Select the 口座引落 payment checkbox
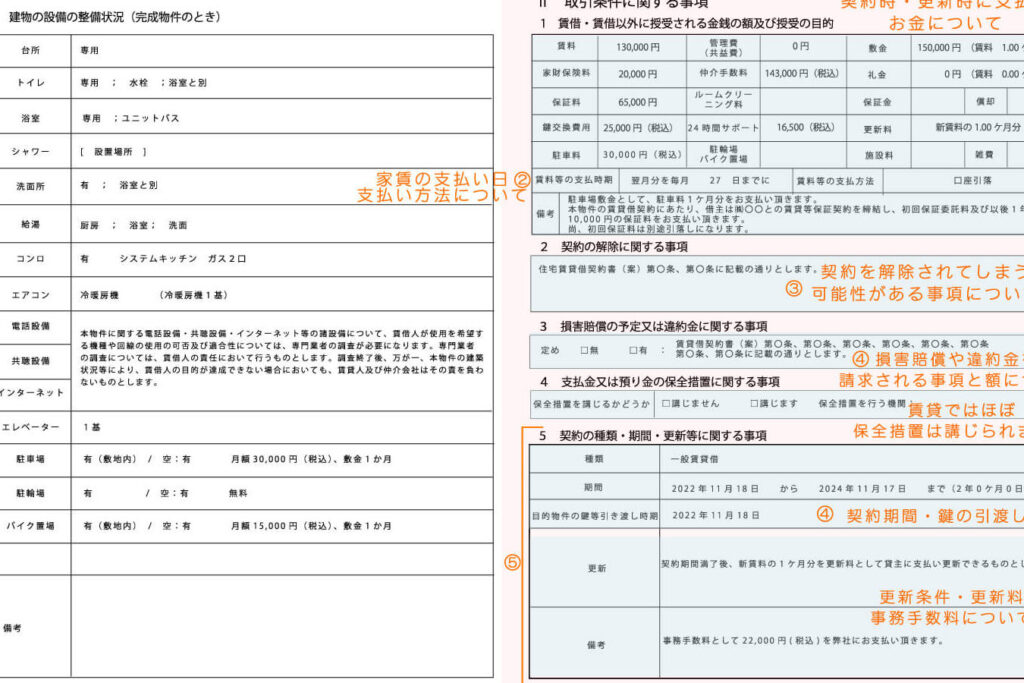 coord(956,181)
